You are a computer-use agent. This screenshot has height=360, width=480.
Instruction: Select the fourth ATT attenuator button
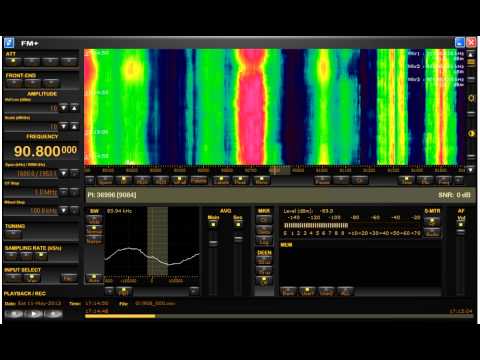[69, 61]
